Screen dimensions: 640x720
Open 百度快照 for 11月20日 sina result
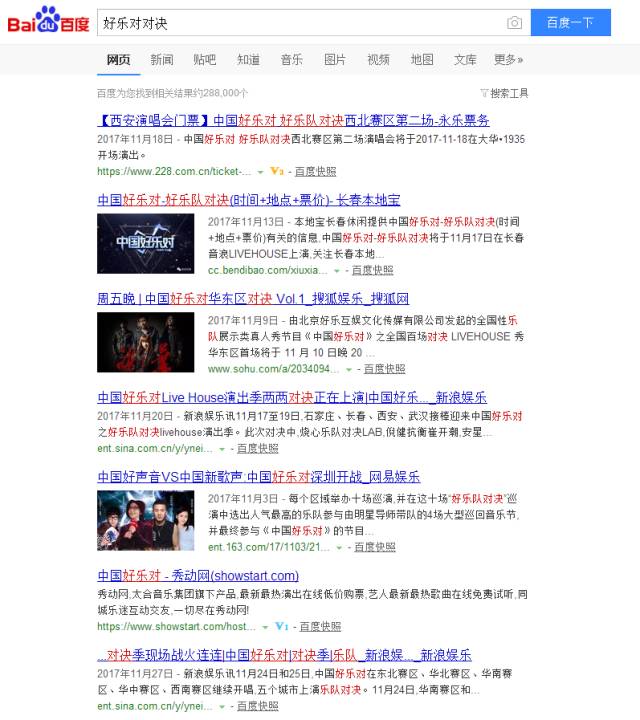point(258,449)
